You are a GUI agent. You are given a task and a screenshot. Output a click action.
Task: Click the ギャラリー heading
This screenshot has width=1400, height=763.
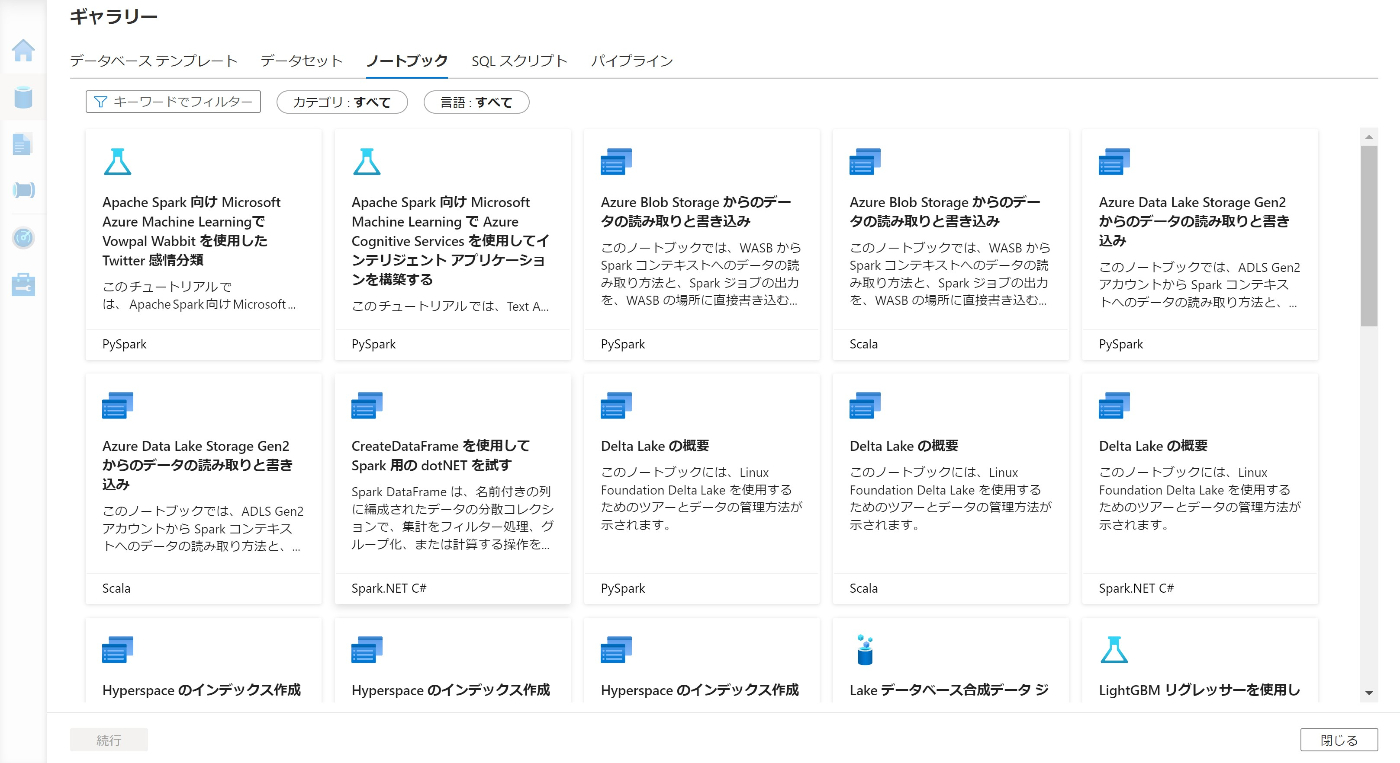click(x=114, y=17)
